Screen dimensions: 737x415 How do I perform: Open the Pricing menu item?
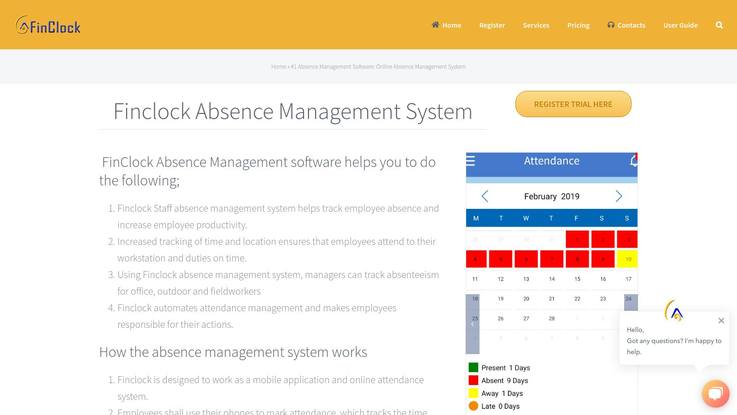point(578,25)
